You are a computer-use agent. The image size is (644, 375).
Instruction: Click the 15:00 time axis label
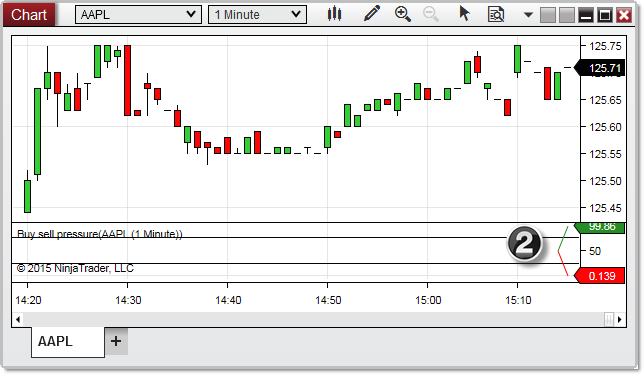(x=428, y=300)
